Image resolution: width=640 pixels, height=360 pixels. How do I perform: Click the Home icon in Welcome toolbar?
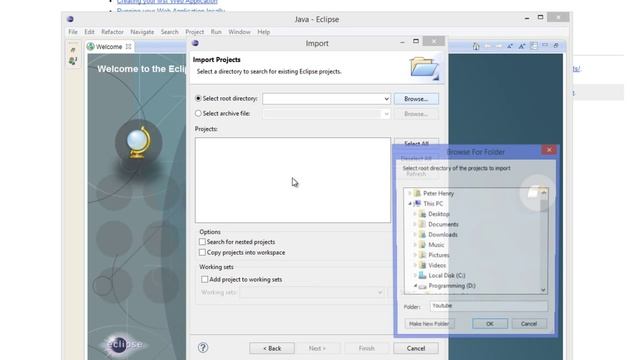coord(476,46)
